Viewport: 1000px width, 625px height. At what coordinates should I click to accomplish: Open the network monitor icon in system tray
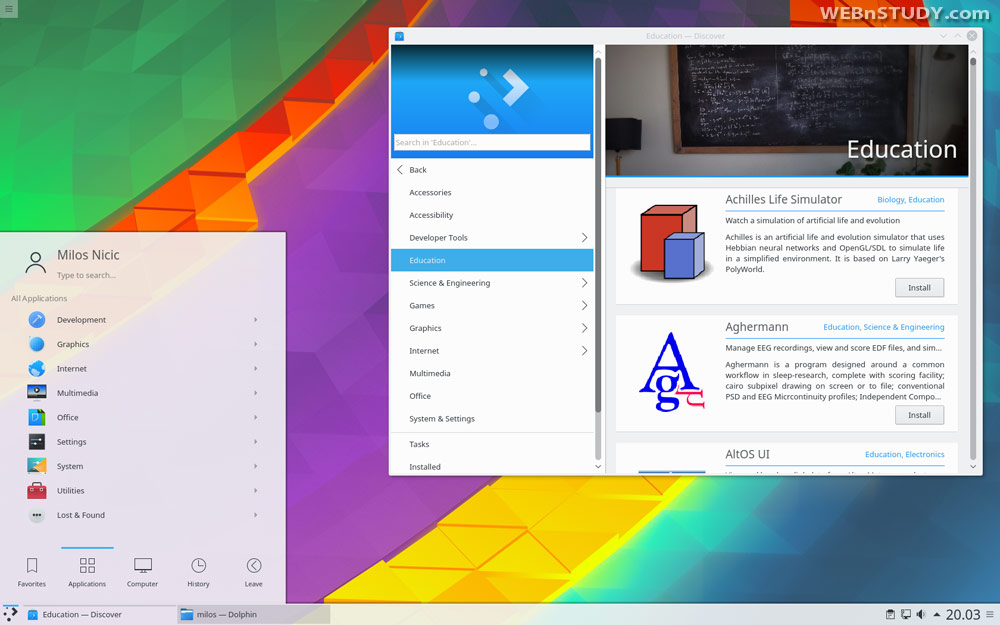906,615
